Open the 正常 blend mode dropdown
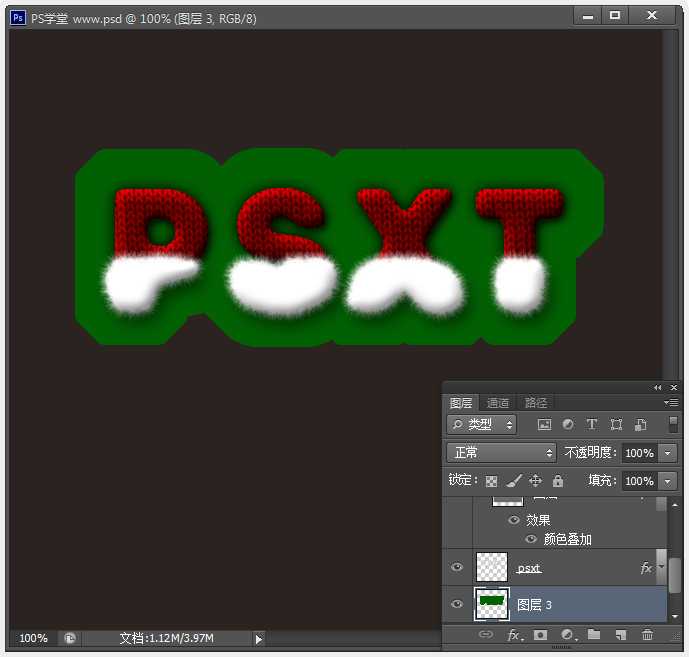This screenshot has width=689, height=657. click(x=500, y=453)
